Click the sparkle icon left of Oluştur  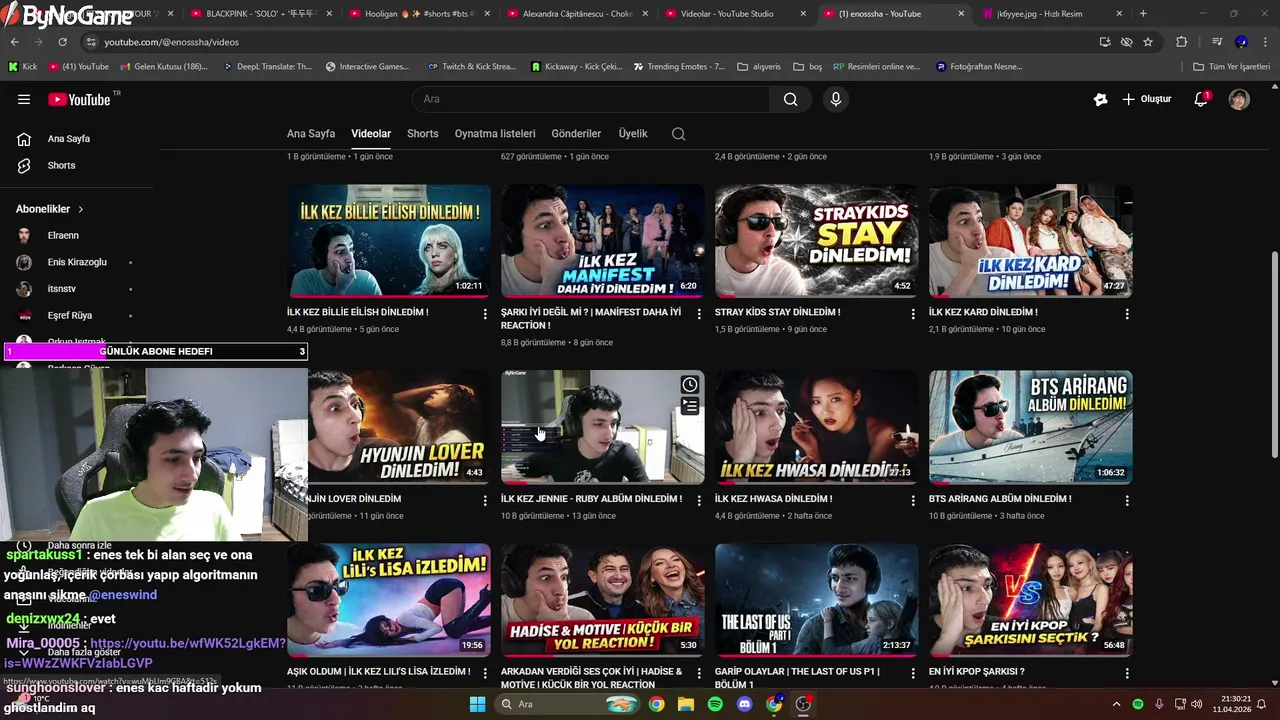[x=1100, y=99]
